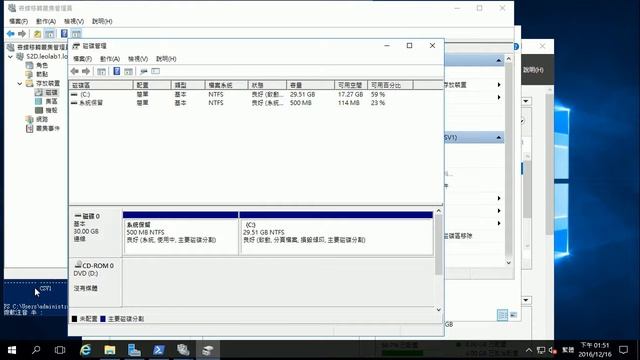The height and width of the screenshot is (360, 640).
Task: Expand submenu arrow below 存放裝置 in Actions pane
Action: point(499,97)
